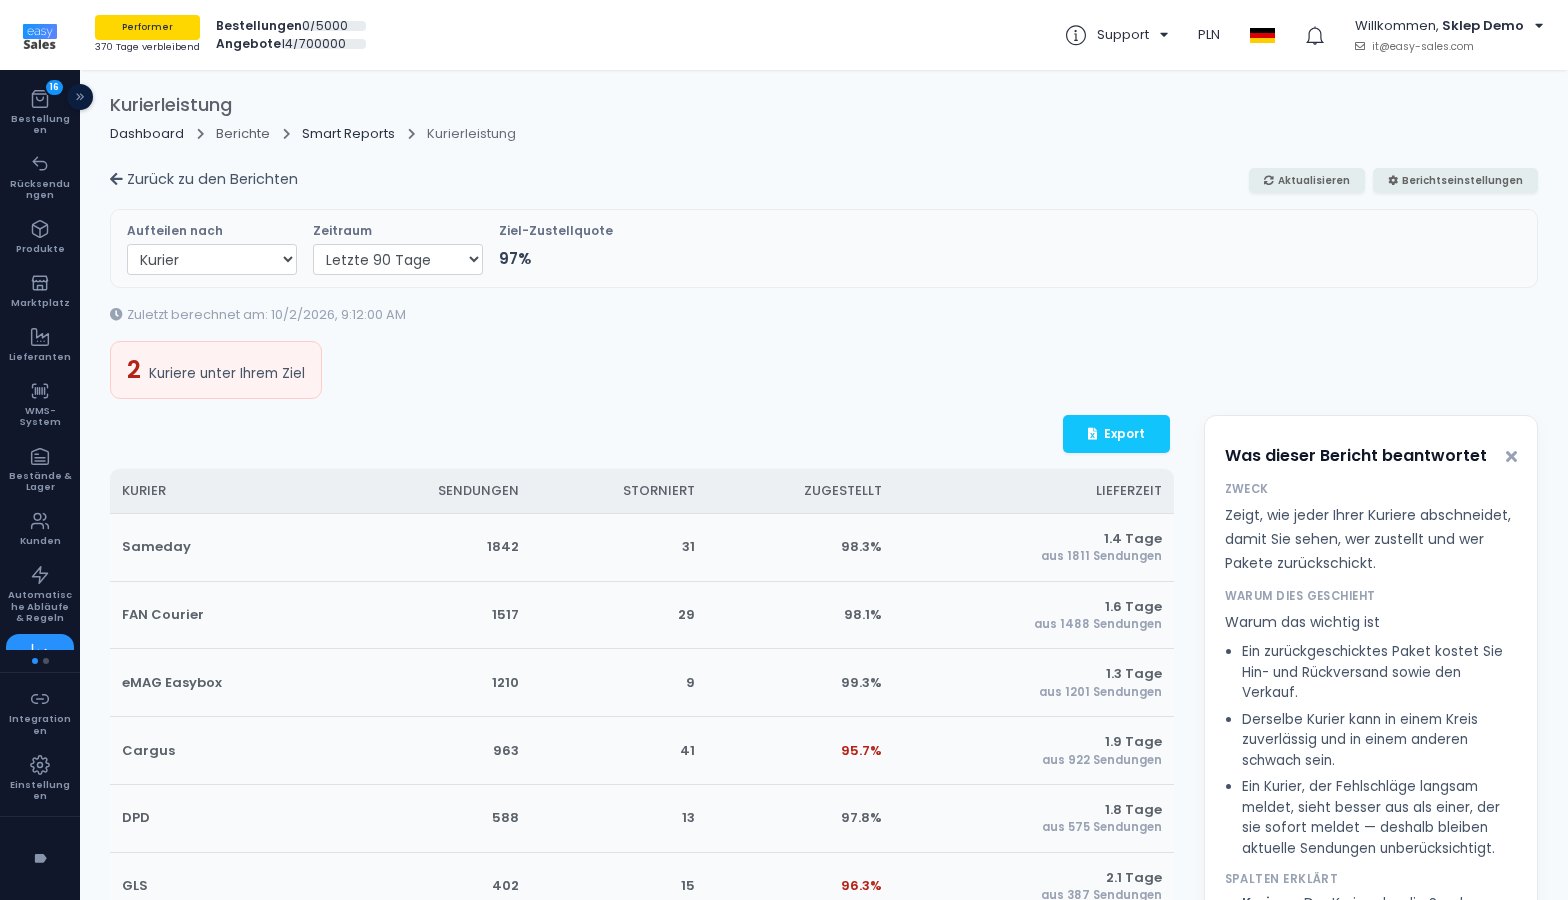Open the PLN currency selector
Viewport: 1568px width, 900px height.
point(1209,35)
